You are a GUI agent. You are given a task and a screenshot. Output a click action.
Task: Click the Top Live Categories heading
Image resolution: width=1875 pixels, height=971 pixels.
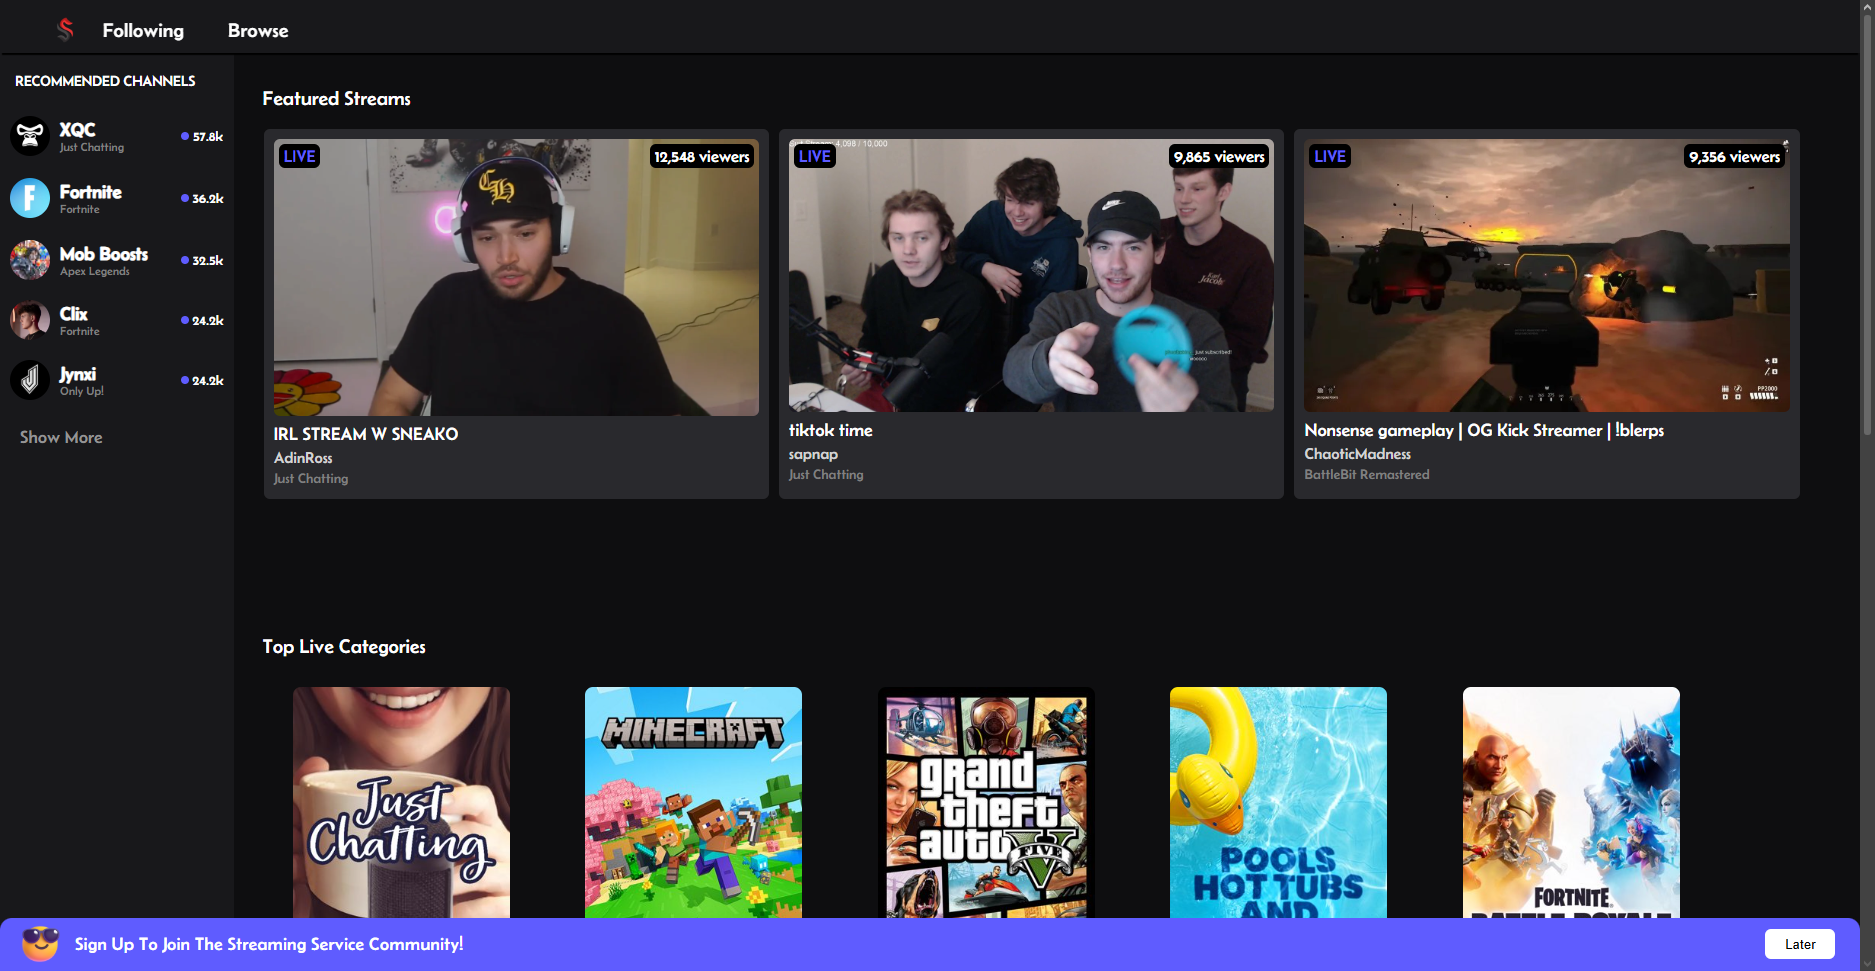point(344,647)
